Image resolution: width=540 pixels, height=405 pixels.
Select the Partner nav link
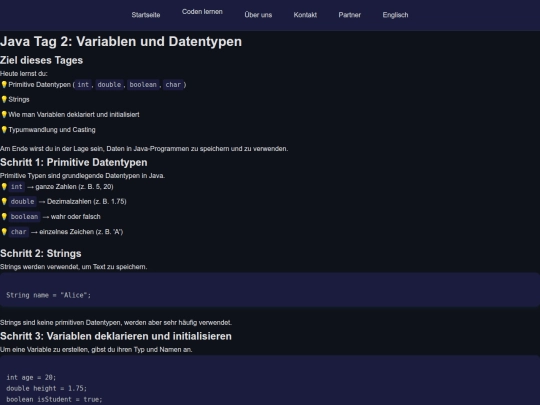[350, 15]
